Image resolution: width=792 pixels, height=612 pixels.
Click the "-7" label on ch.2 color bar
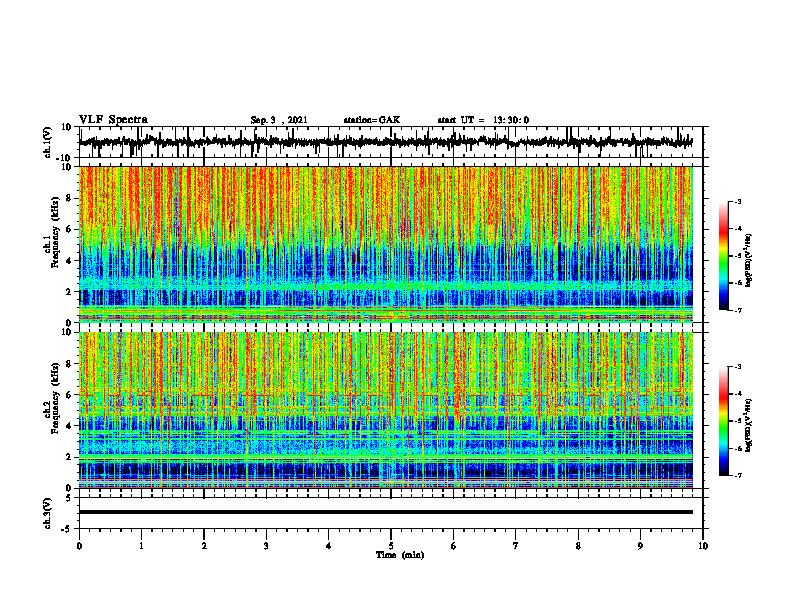[x=737, y=476]
